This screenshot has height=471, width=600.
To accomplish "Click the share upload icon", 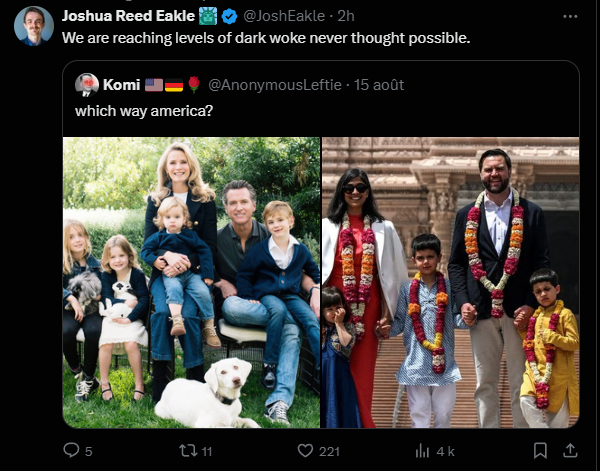I will click(x=571, y=450).
